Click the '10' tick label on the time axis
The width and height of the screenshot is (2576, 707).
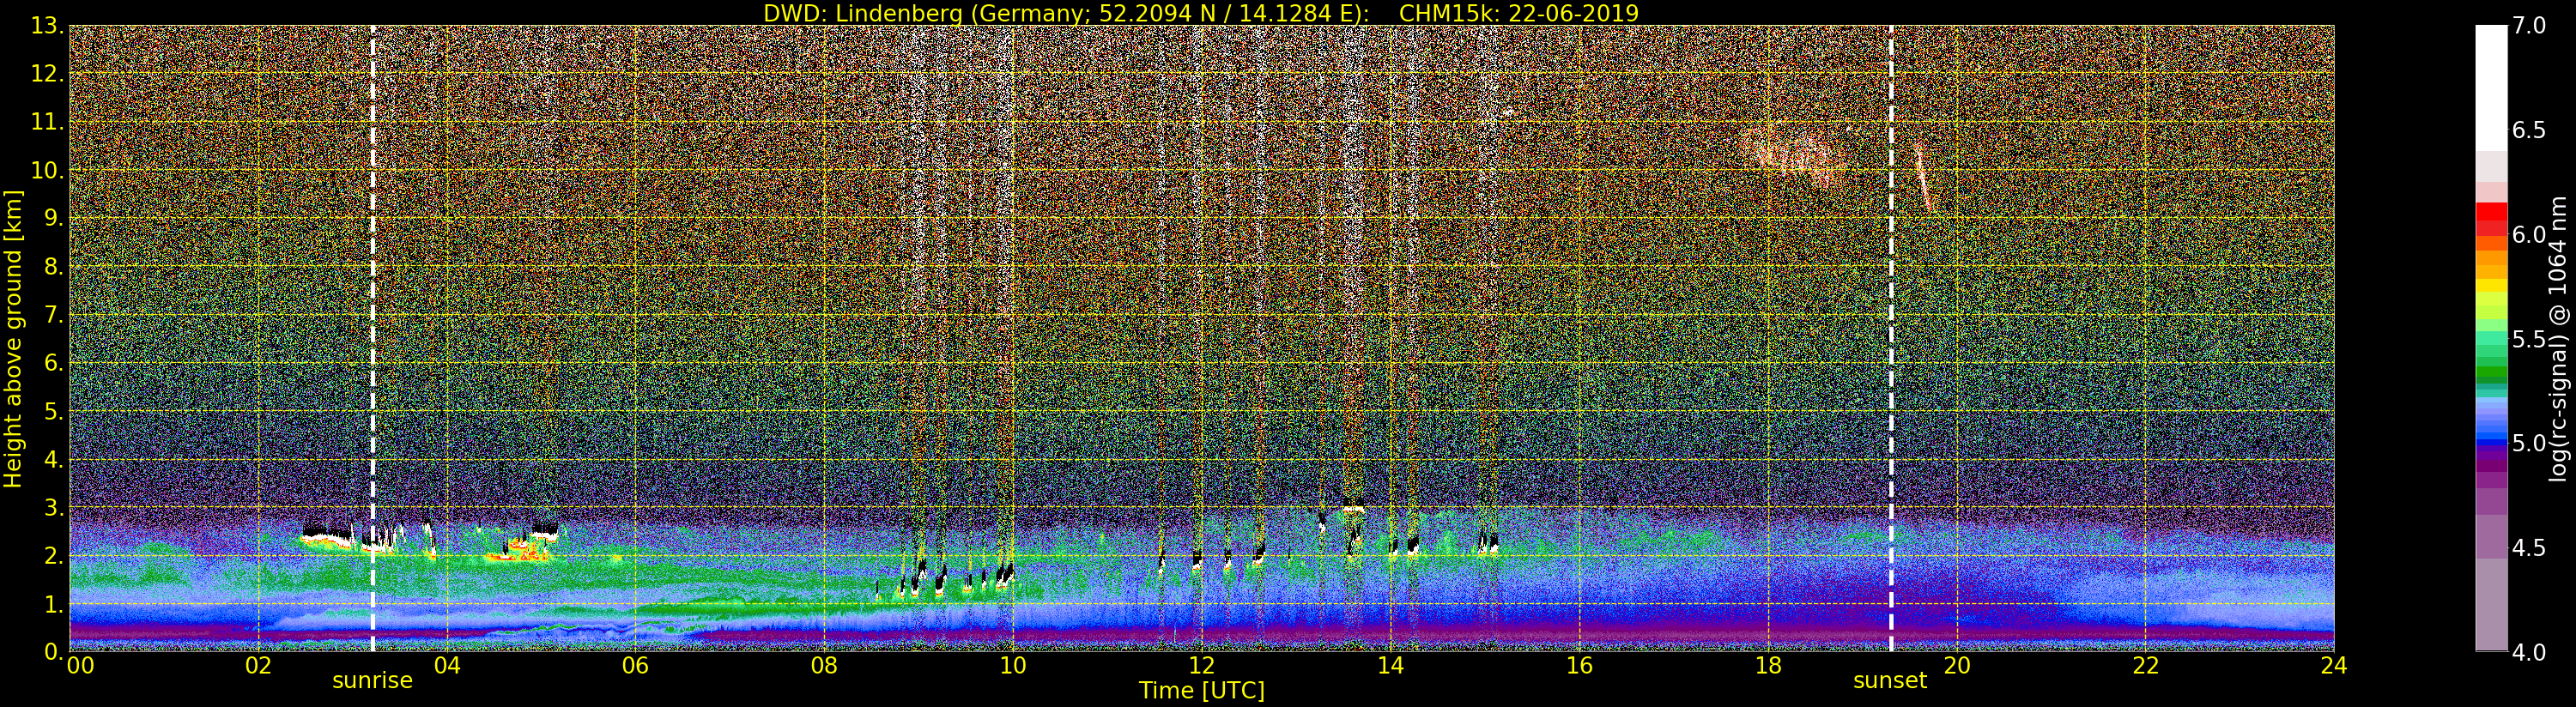pos(1013,666)
